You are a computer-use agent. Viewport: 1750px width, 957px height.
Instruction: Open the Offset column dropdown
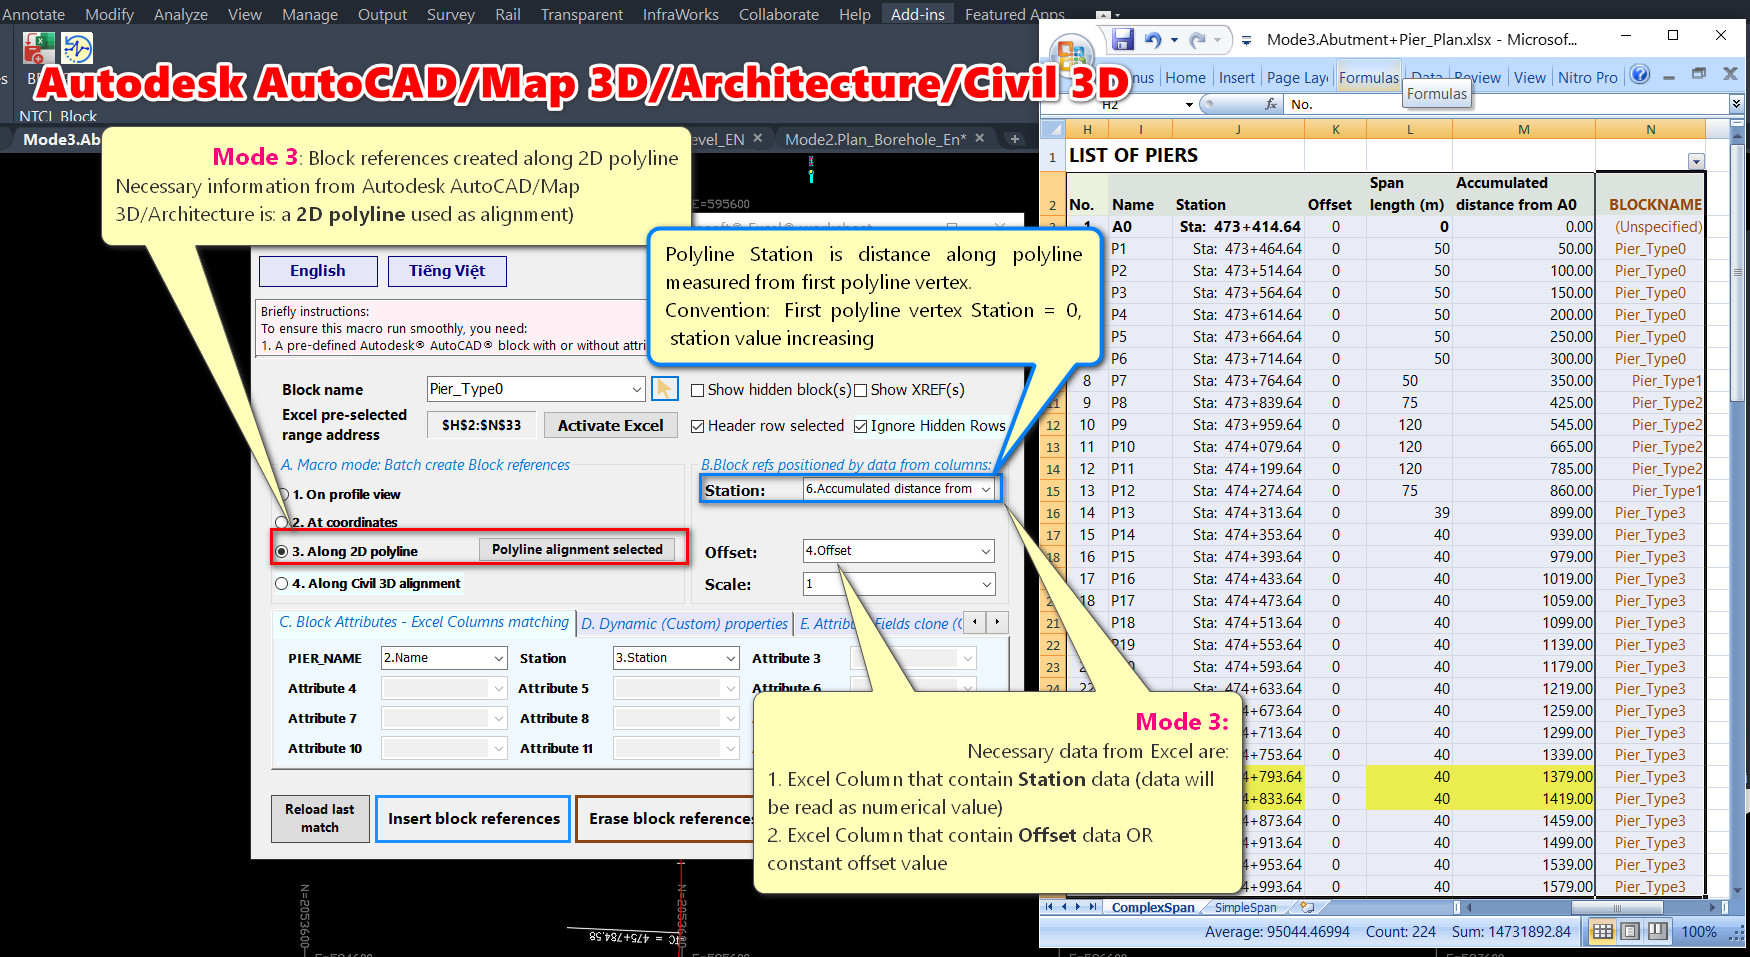point(986,551)
